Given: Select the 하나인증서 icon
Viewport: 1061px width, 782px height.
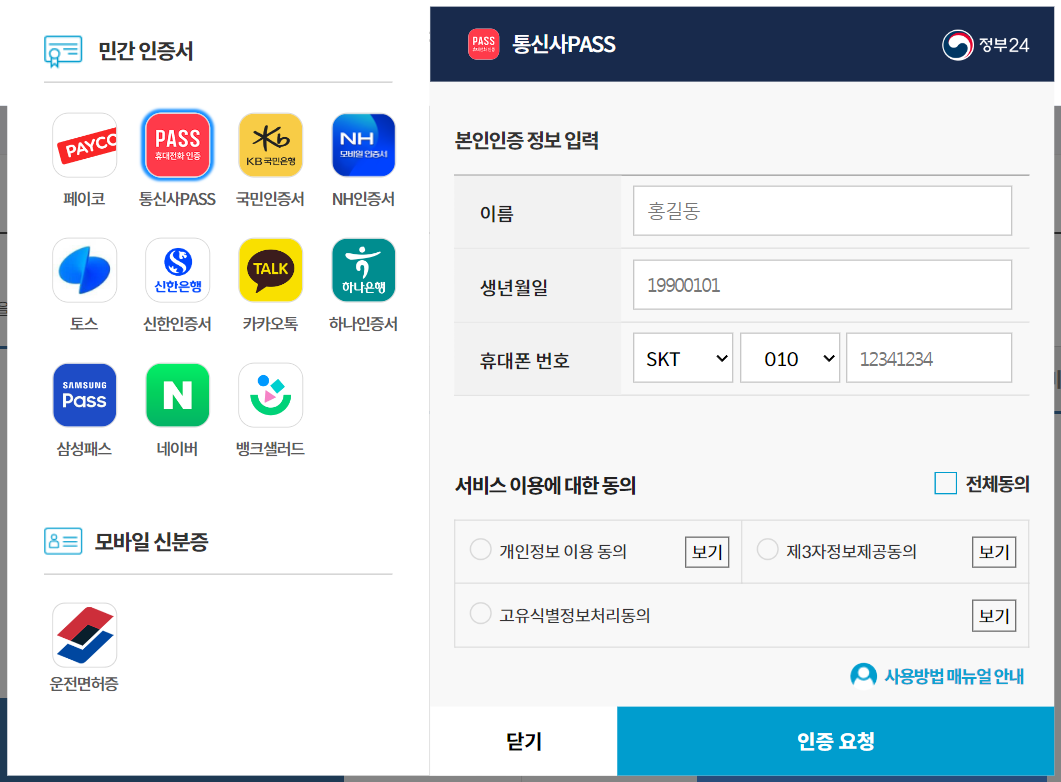Looking at the screenshot, I should click(363, 269).
